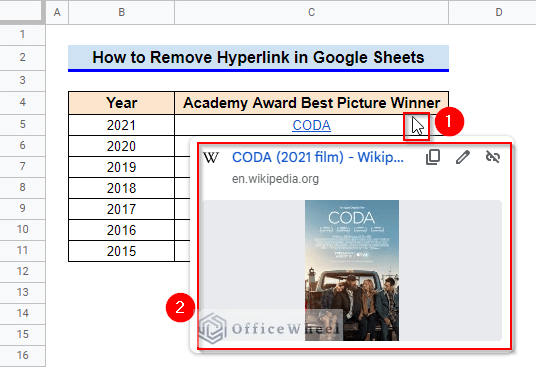Click 'Academy Award Best Picture Winner' header cell
Image resolution: width=536 pixels, height=367 pixels.
tap(311, 103)
